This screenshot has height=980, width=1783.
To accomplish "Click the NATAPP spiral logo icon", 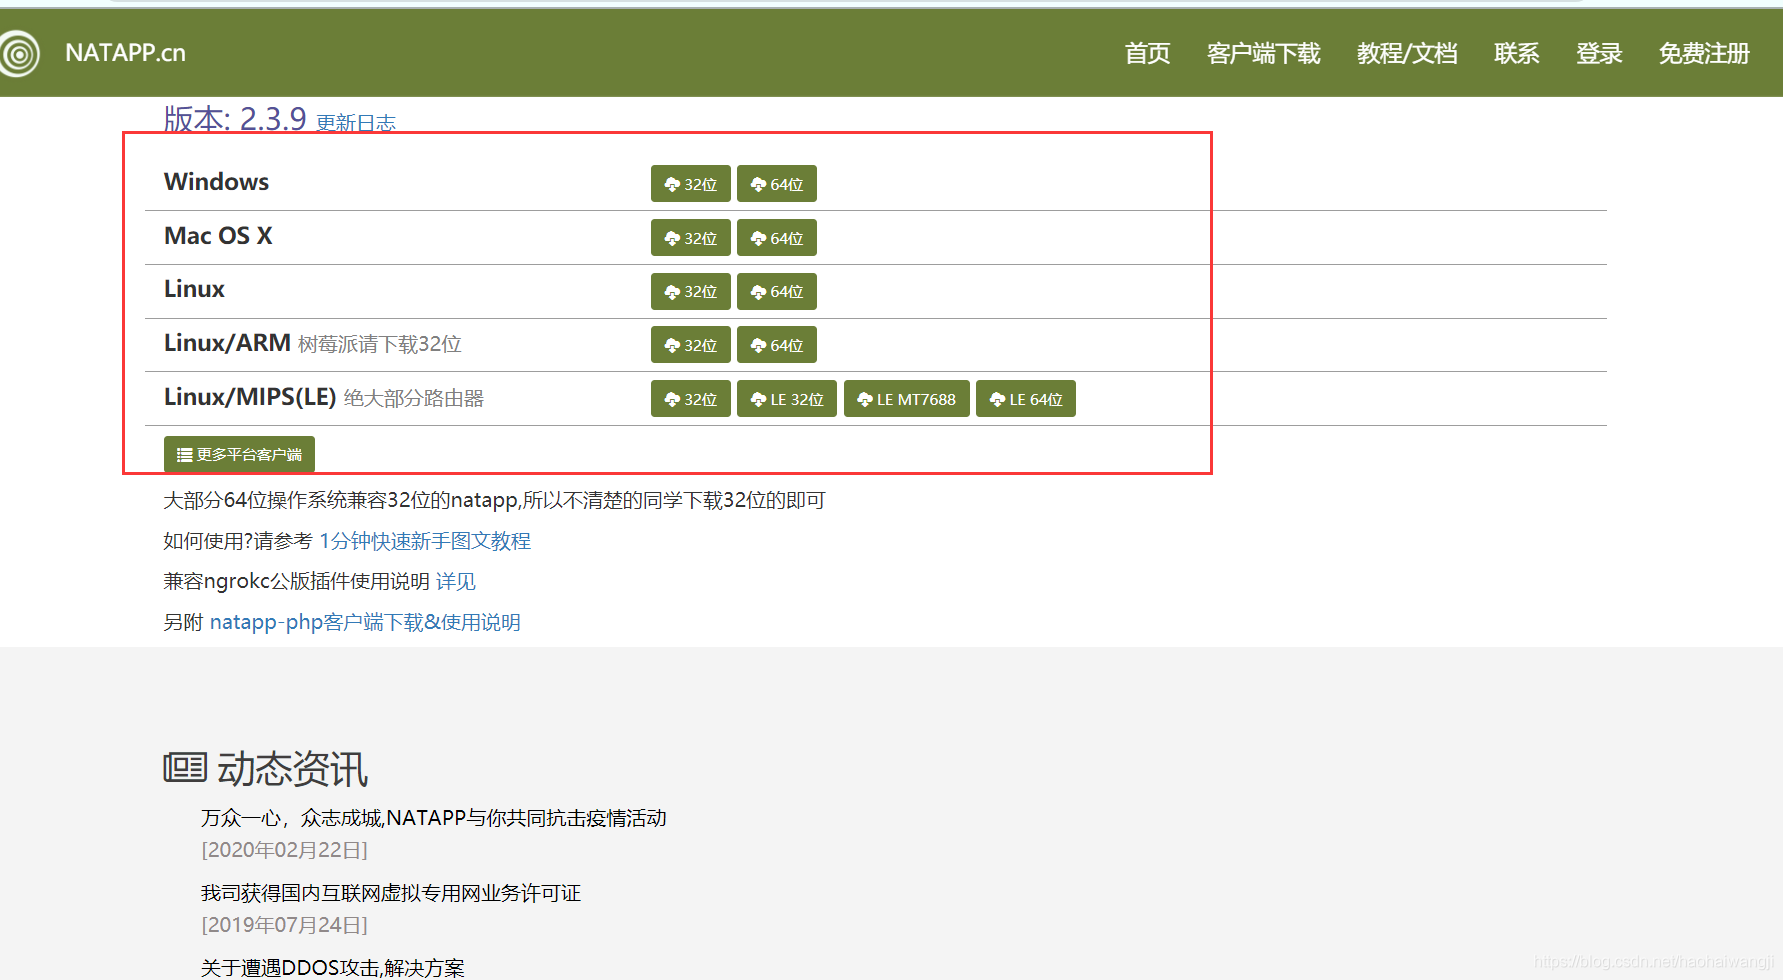I will pos(19,53).
